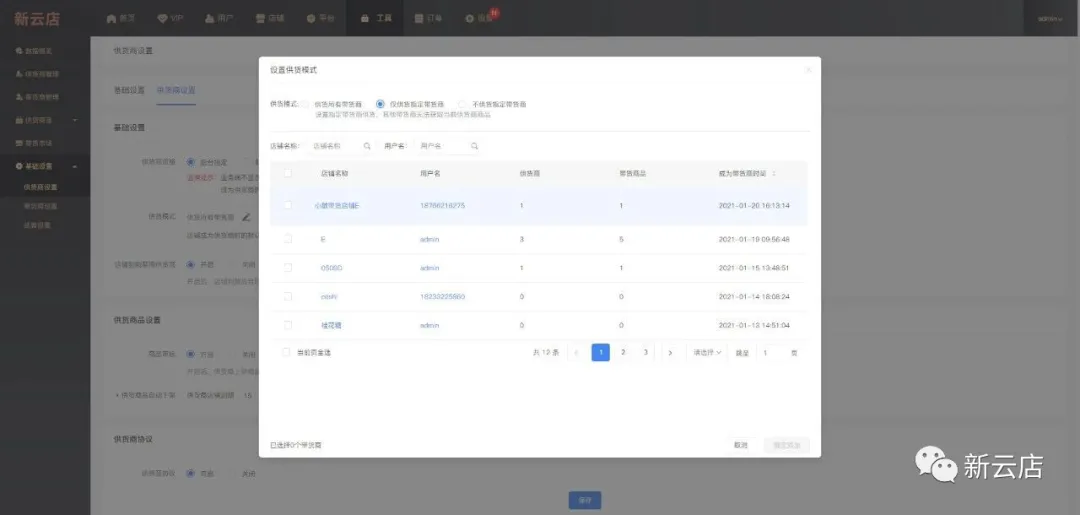
Task: Sort by 成为带货商时间 column sort icon
Action: click(773, 174)
